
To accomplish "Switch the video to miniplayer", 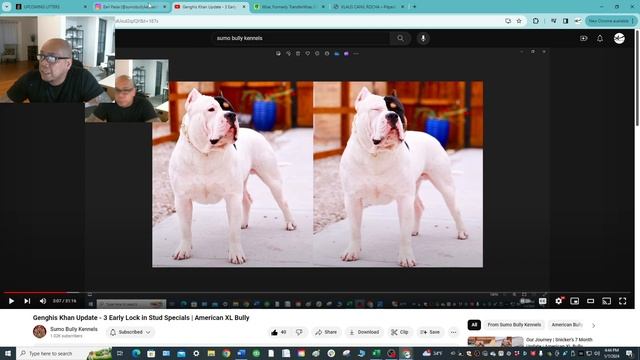I will (574, 301).
